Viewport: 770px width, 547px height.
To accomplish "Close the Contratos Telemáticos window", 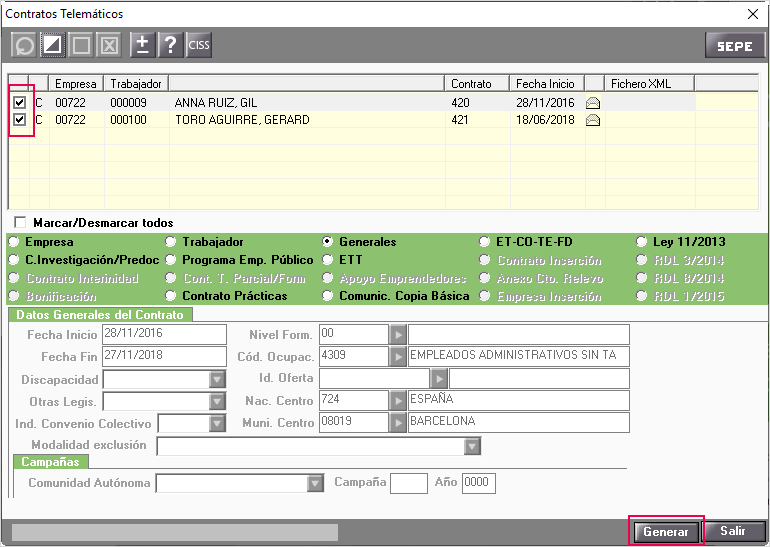I will click(752, 14).
